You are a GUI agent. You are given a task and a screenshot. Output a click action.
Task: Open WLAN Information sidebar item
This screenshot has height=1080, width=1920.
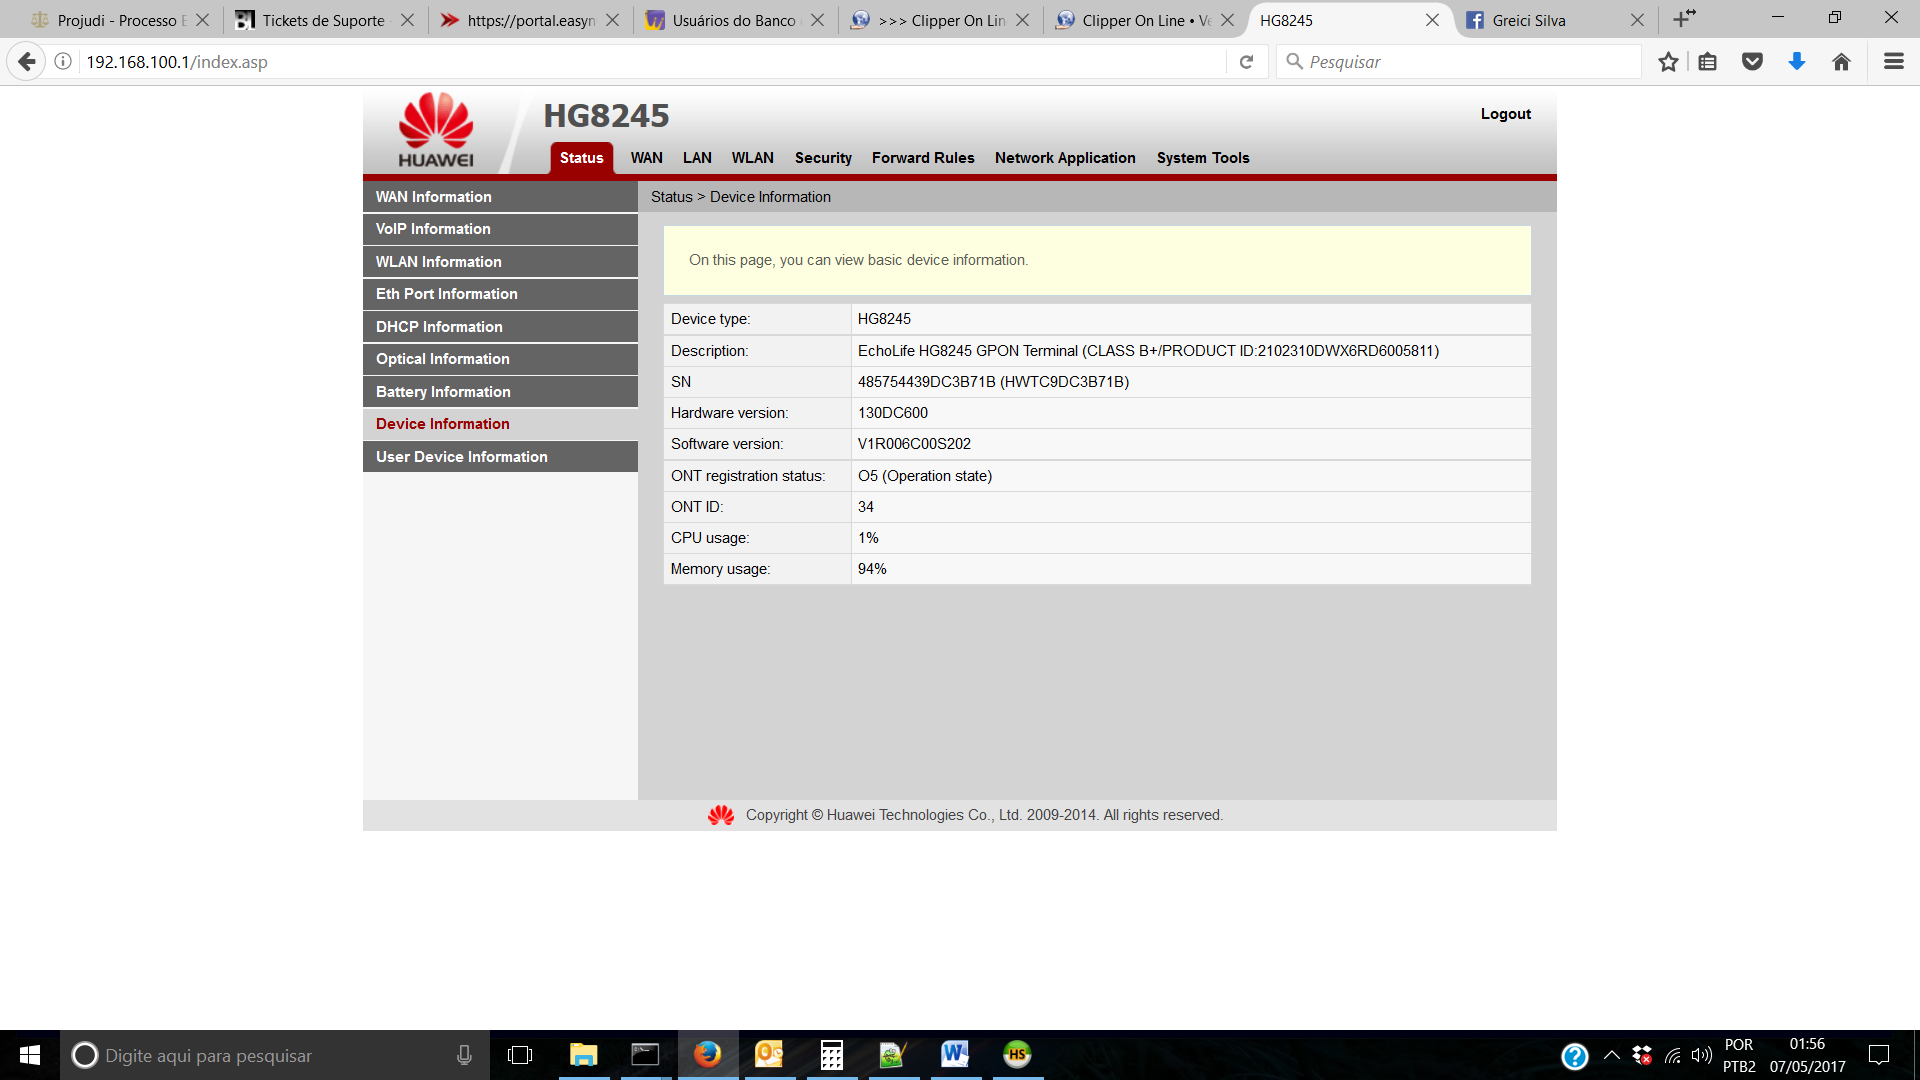pyautogui.click(x=439, y=262)
